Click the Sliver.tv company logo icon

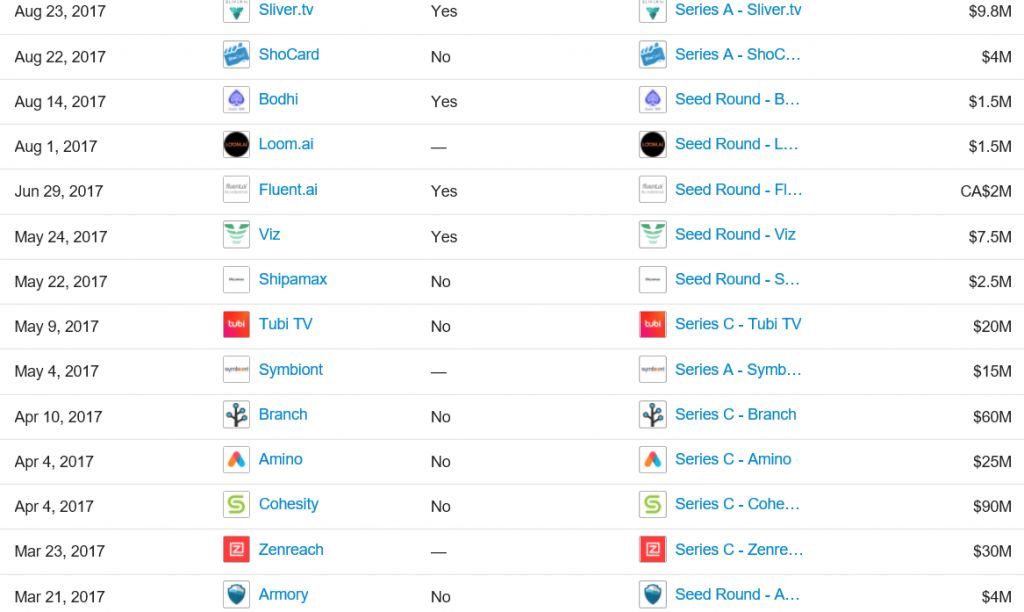pyautogui.click(x=236, y=10)
